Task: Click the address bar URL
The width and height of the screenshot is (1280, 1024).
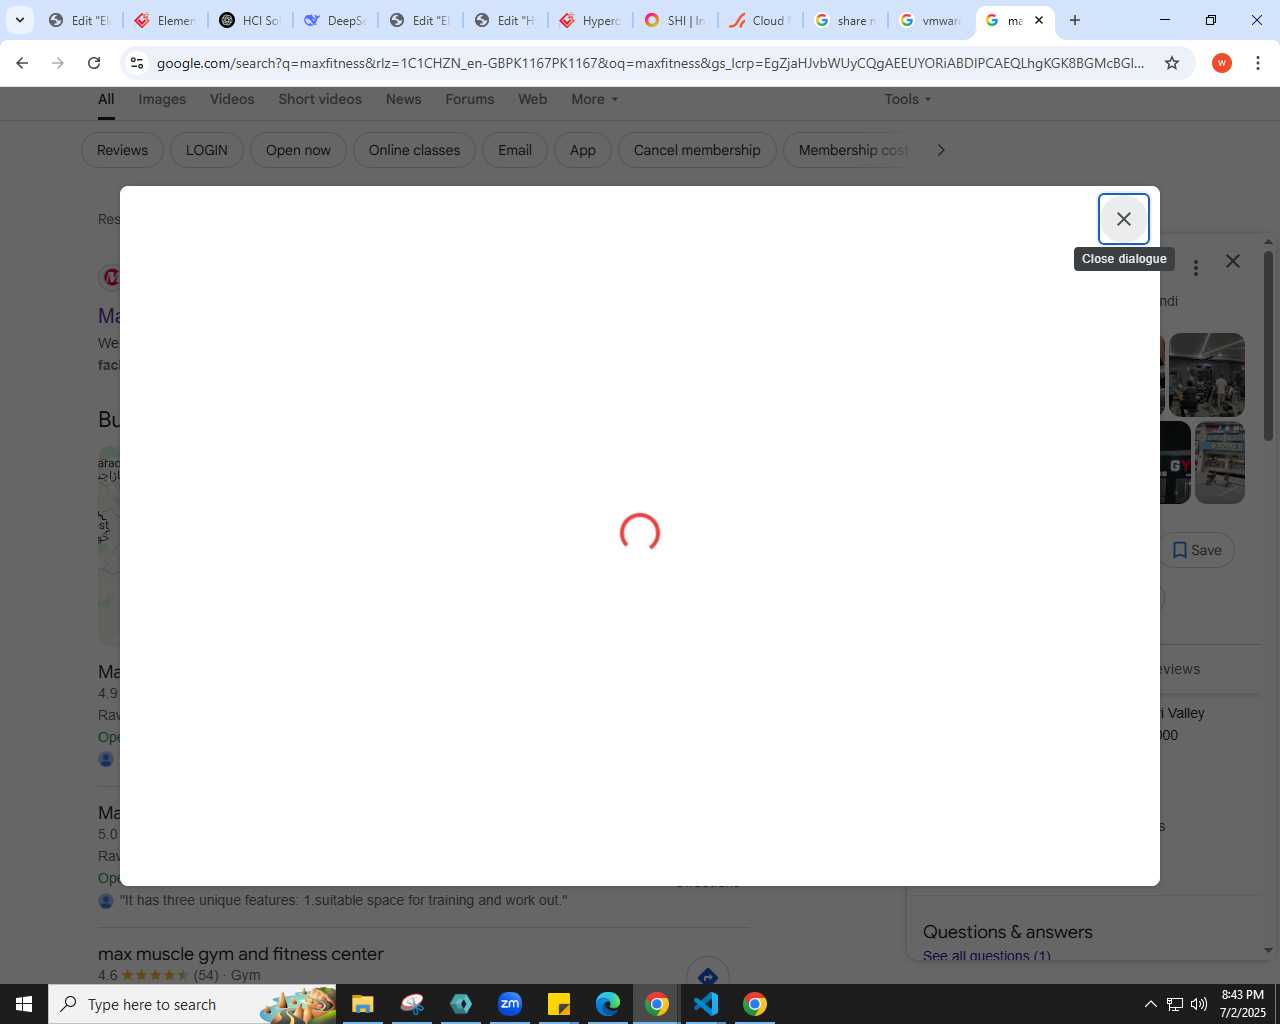Action: coord(650,63)
